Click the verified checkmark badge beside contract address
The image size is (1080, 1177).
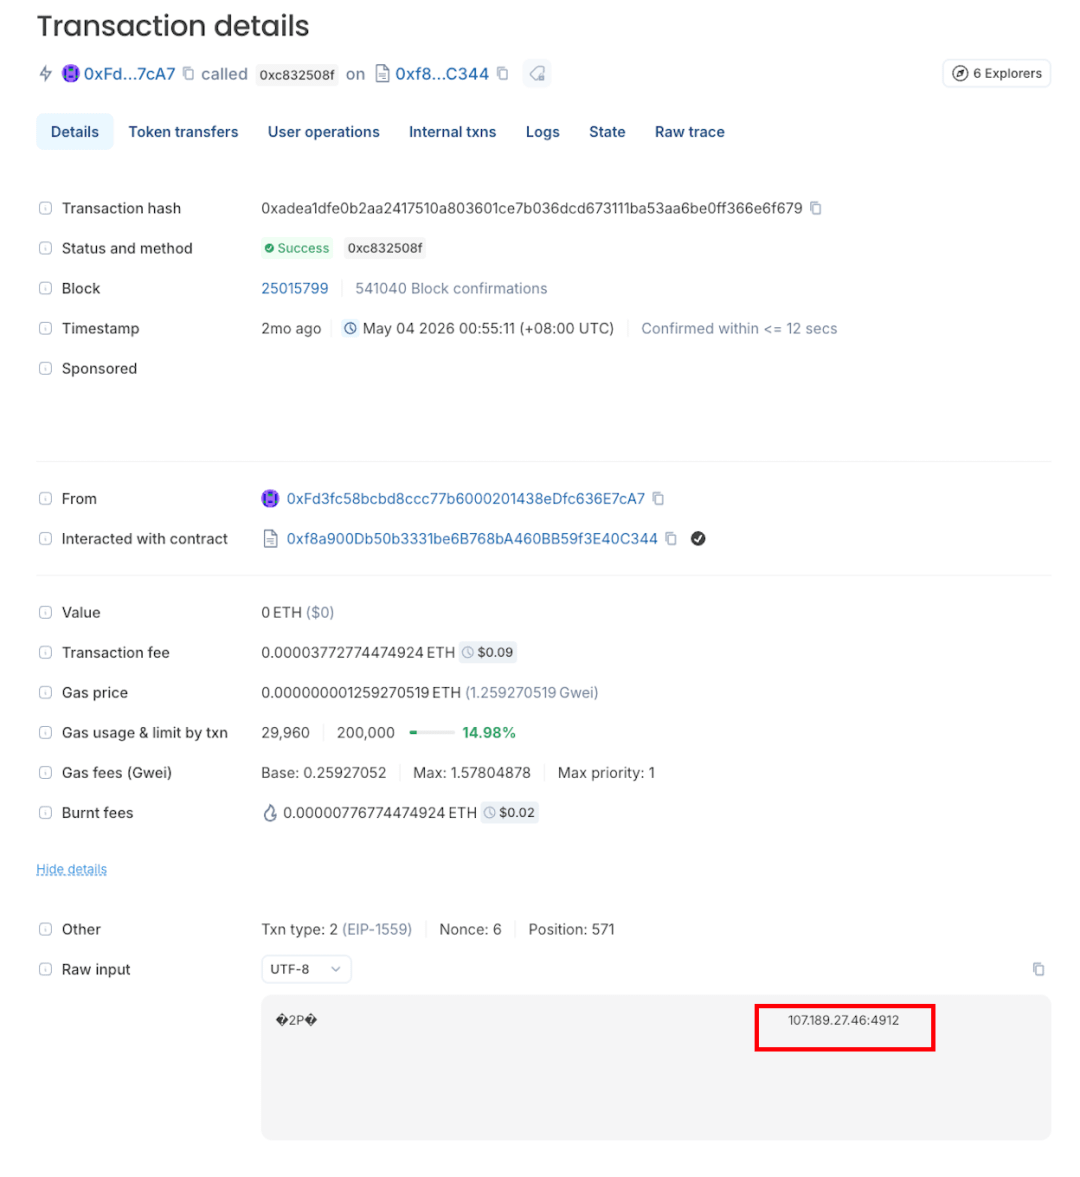[x=698, y=538]
